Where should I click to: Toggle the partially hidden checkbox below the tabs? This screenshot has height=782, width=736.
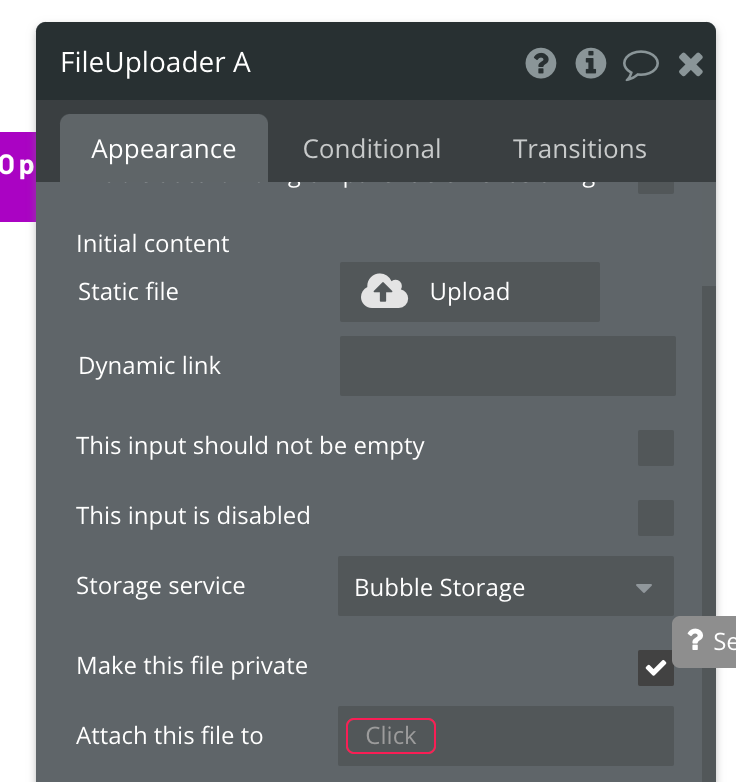tap(656, 186)
